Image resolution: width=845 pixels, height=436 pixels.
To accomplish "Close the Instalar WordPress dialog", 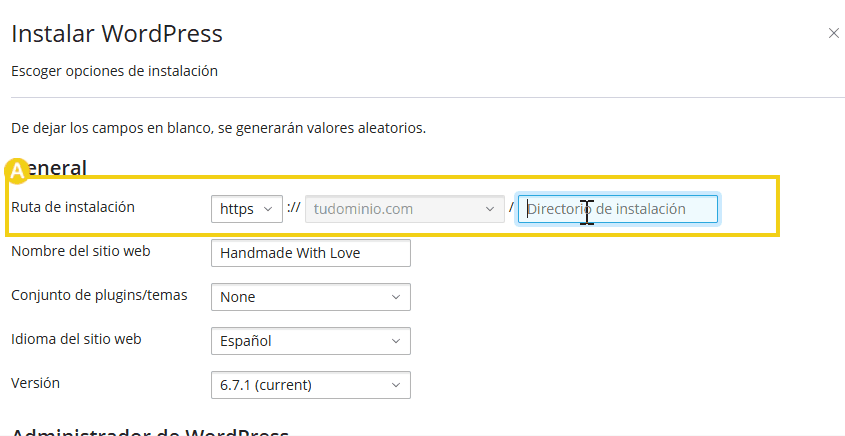I will 833,33.
